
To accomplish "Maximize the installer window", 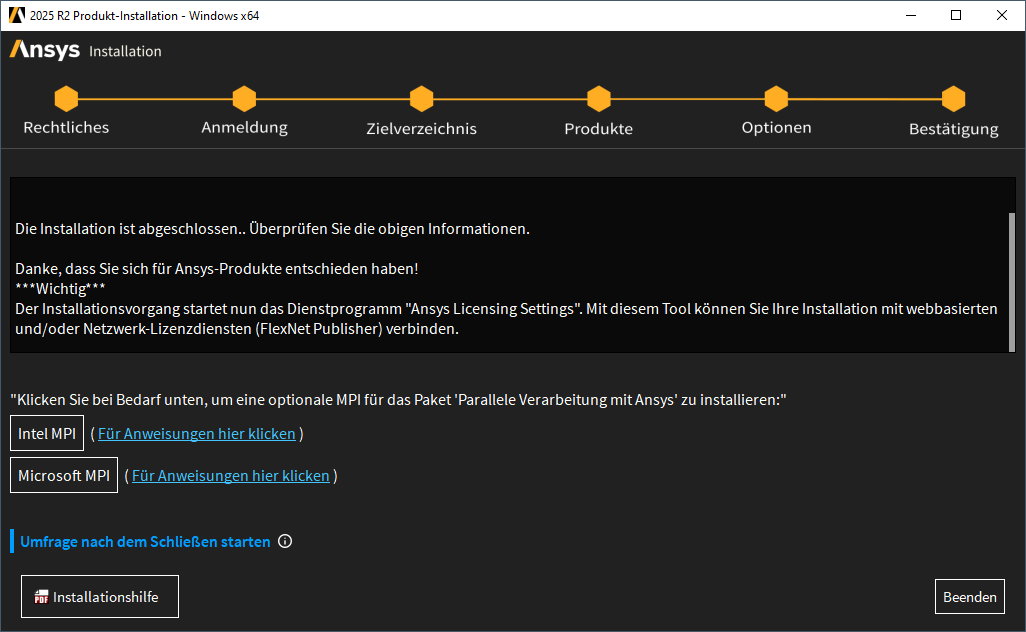I will 956,15.
